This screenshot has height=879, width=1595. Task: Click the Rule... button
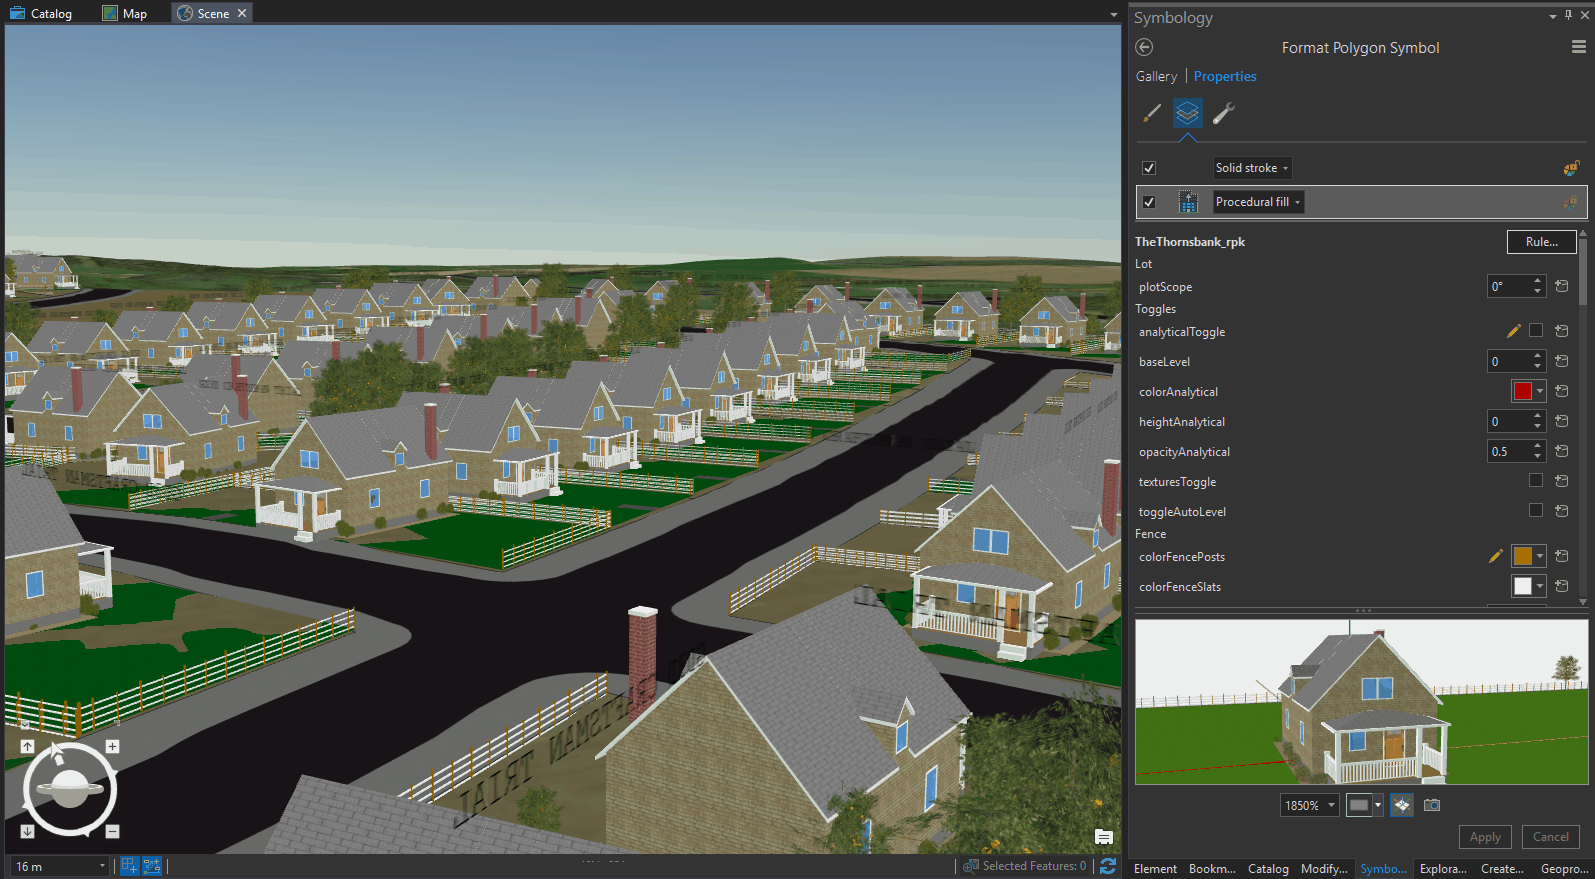click(1541, 242)
